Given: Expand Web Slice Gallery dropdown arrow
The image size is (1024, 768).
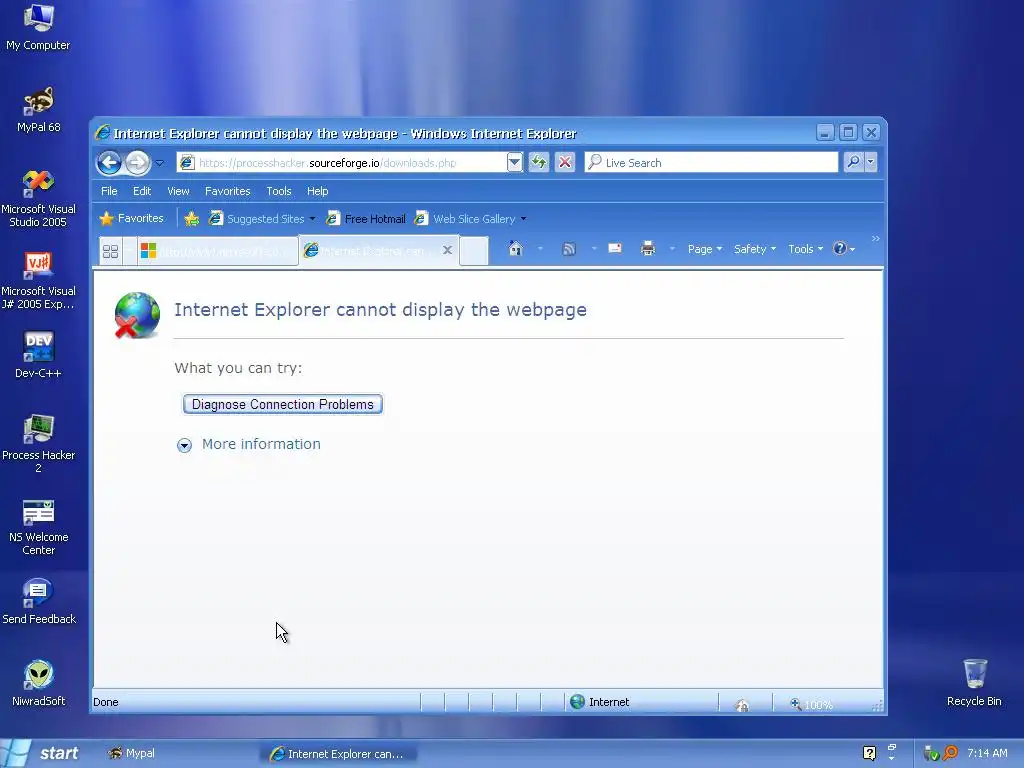Looking at the screenshot, I should [x=523, y=219].
